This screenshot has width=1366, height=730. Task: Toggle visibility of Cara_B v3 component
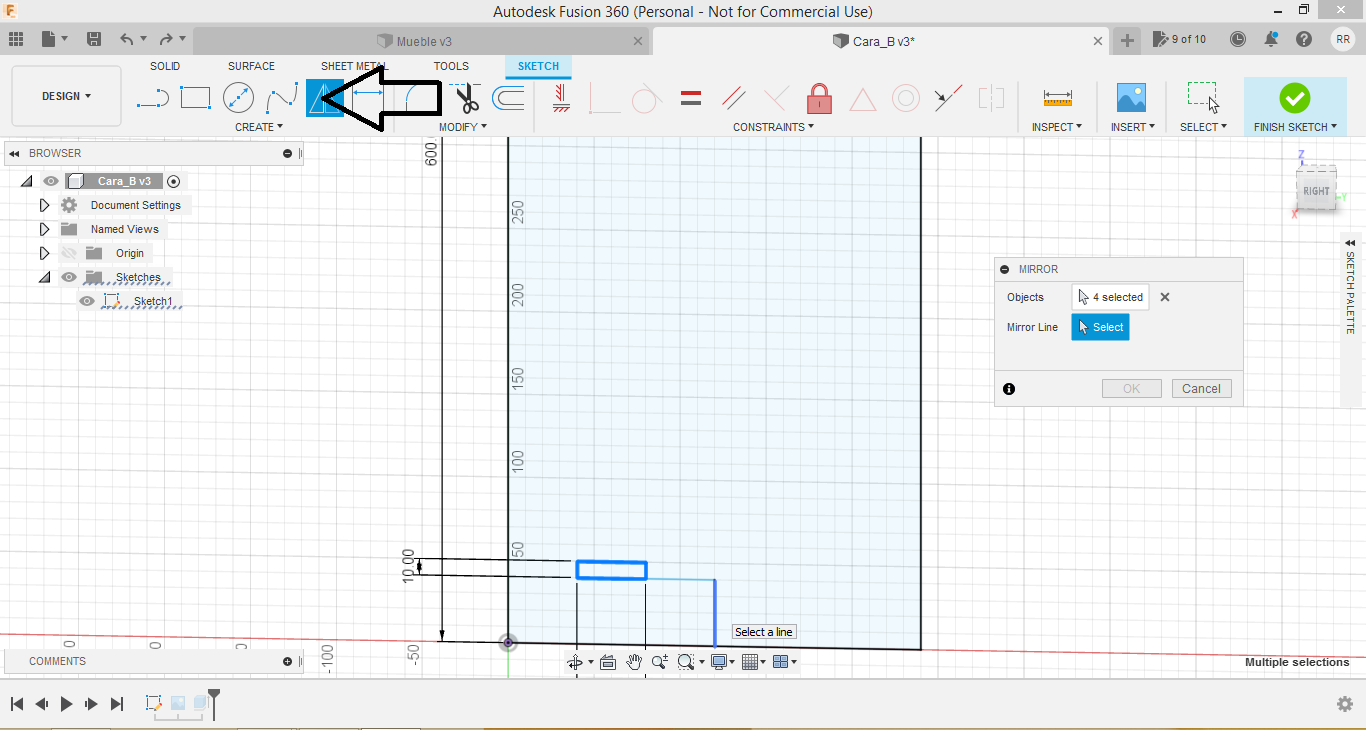click(x=51, y=181)
